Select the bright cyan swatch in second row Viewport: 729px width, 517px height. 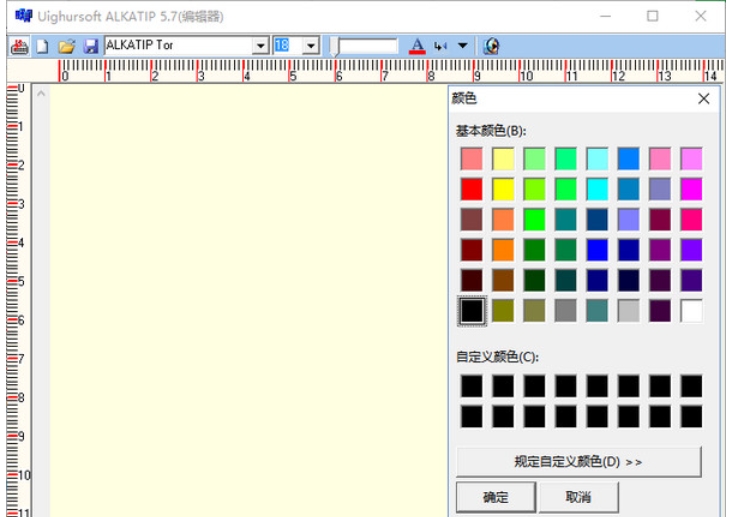tap(597, 189)
